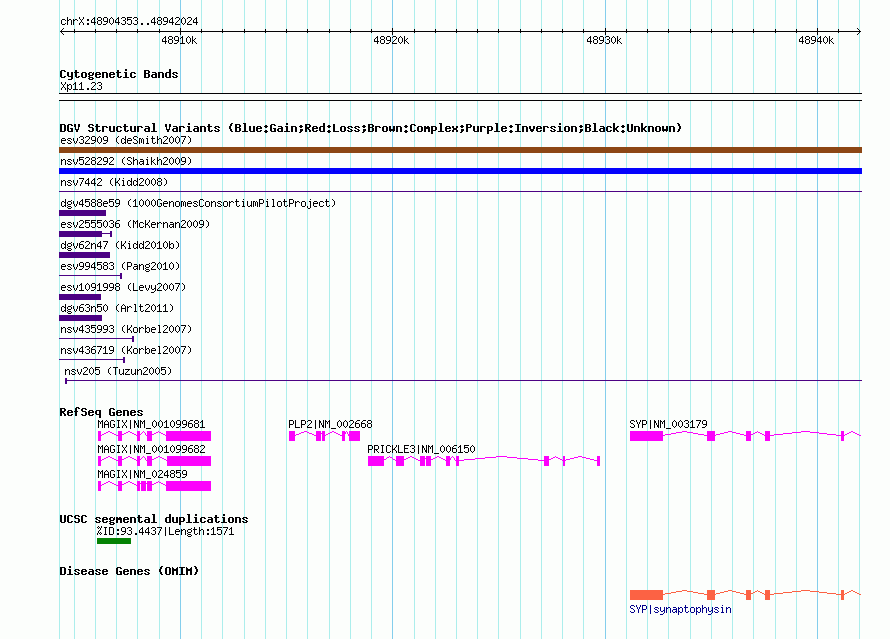
Task: Click the 48920k ruler tick
Action: pyautogui.click(x=391, y=40)
